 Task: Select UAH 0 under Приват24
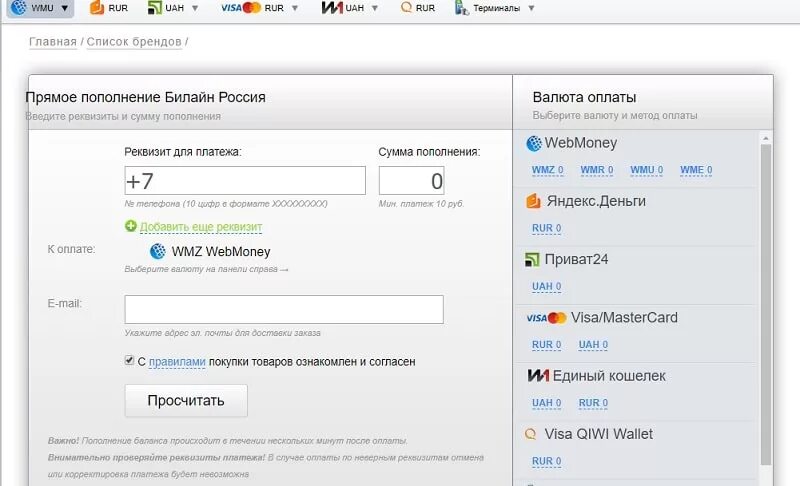[x=546, y=286]
